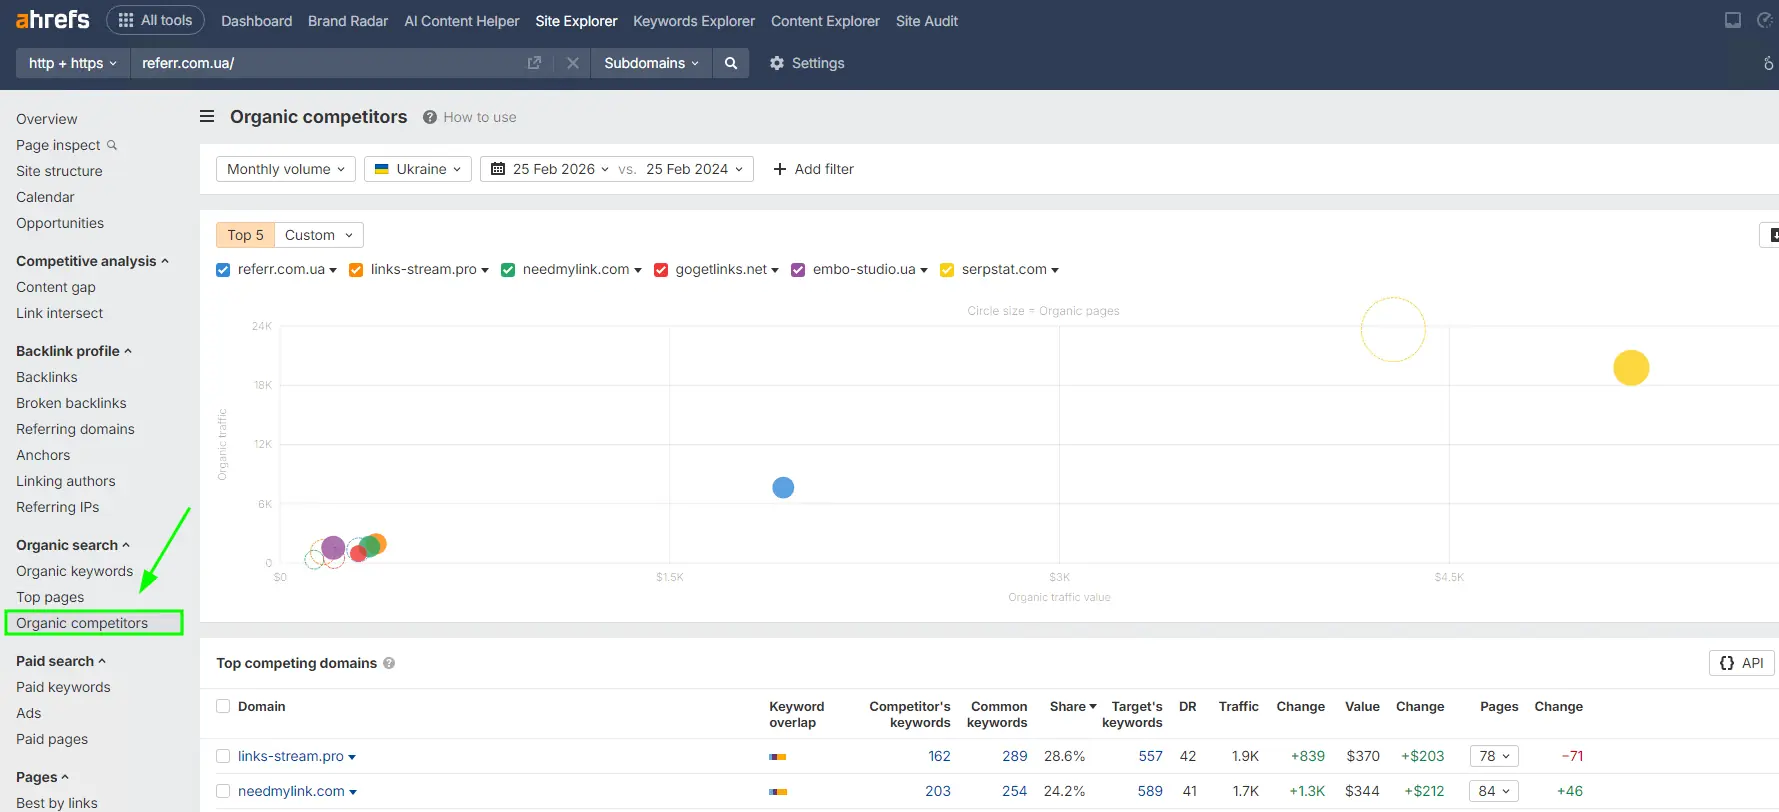Image resolution: width=1779 pixels, height=812 pixels.
Task: Check the links-stream.pro table row checkbox
Action: [x=223, y=756]
